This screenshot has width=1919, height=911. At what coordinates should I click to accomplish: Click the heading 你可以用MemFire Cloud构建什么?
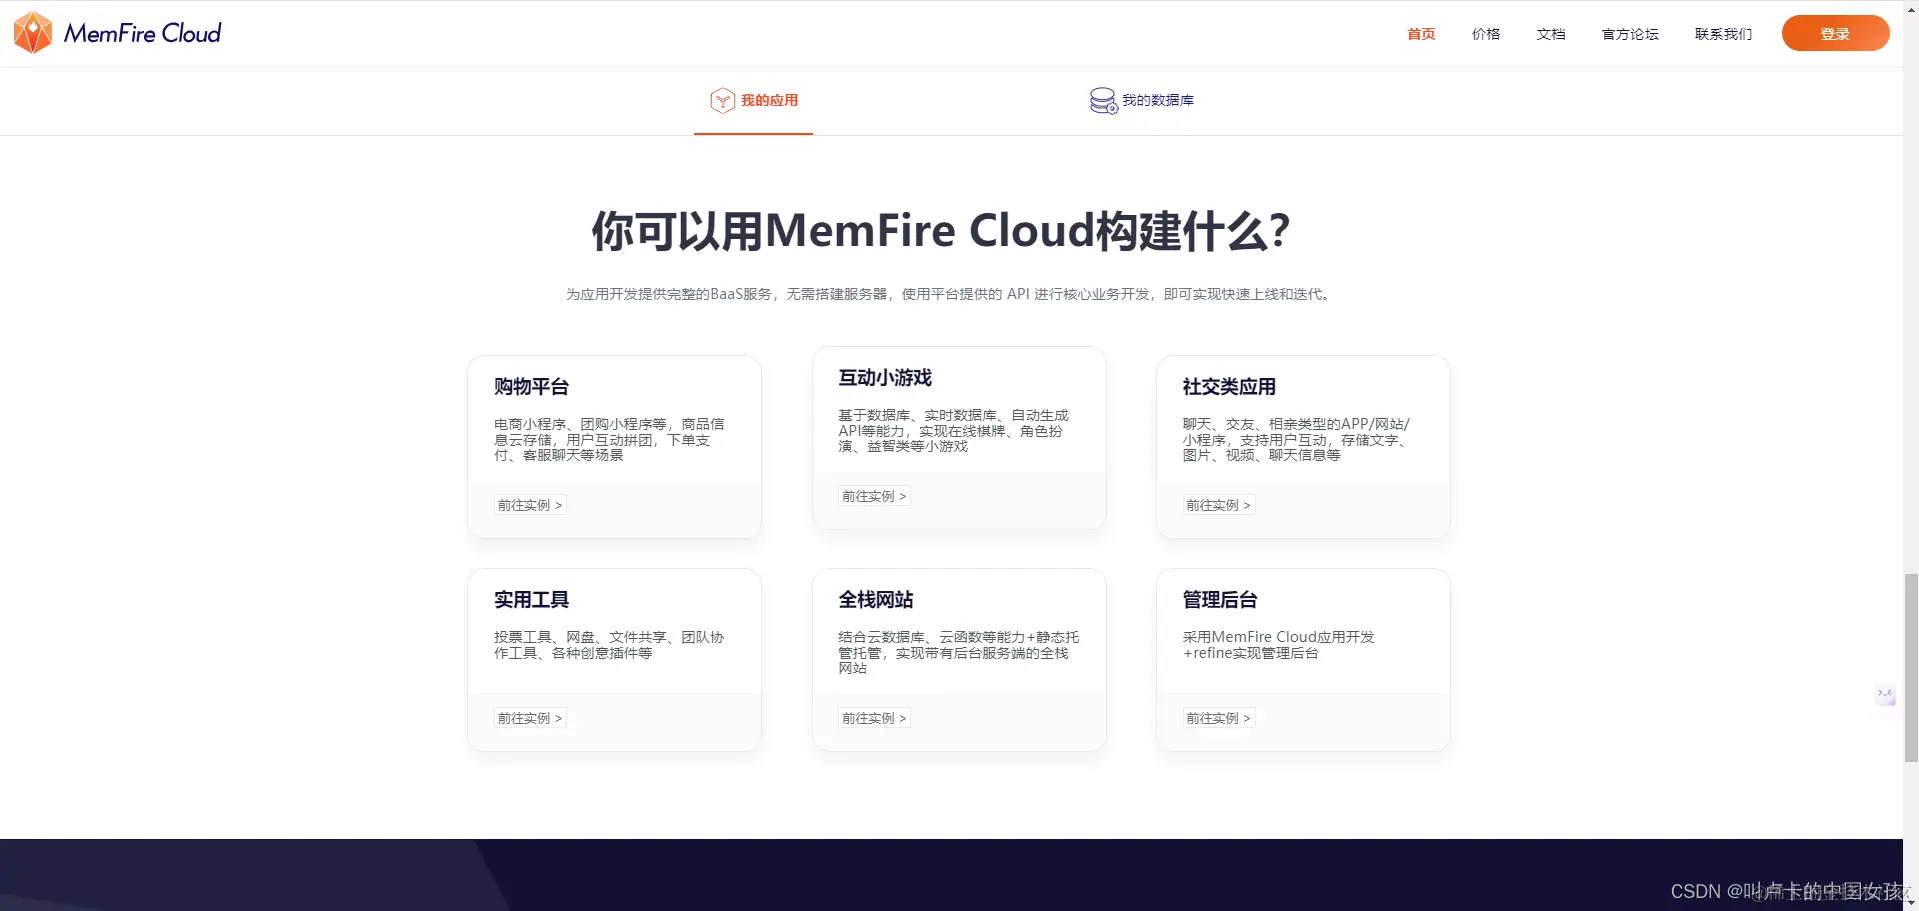(x=941, y=231)
